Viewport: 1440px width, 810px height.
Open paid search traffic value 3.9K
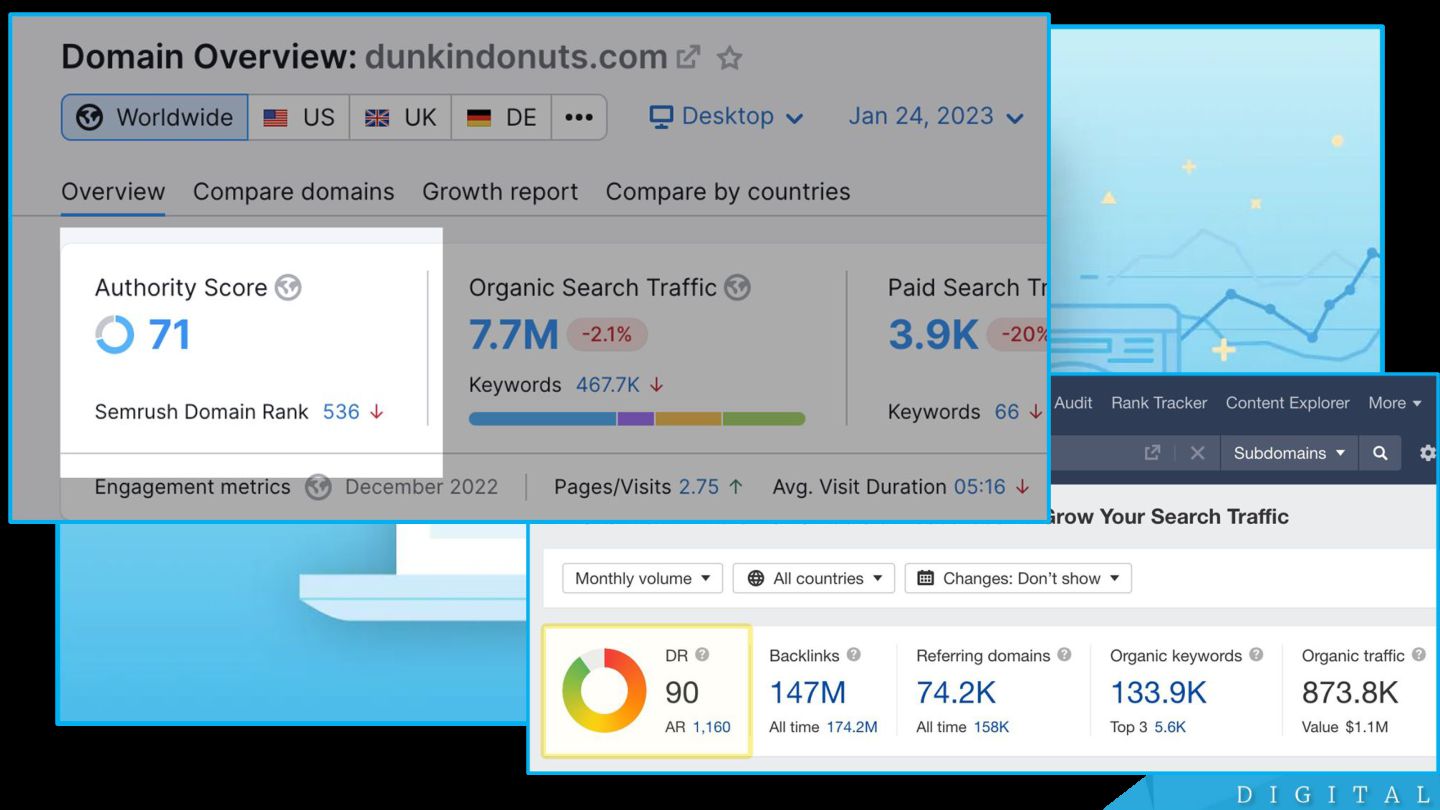click(933, 335)
